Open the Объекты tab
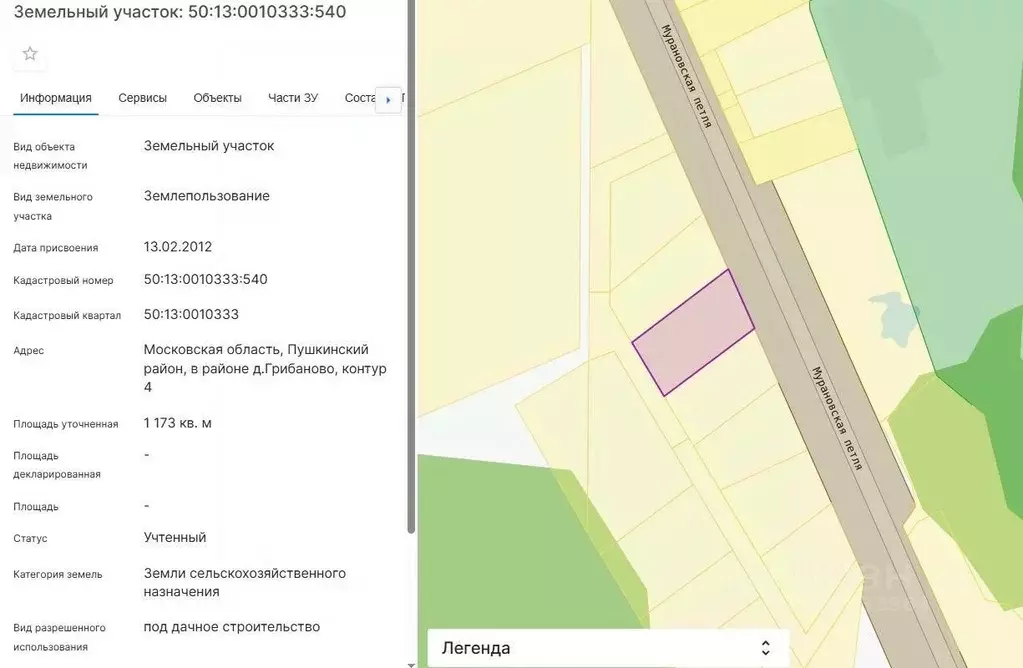1023x668 pixels. pos(217,98)
